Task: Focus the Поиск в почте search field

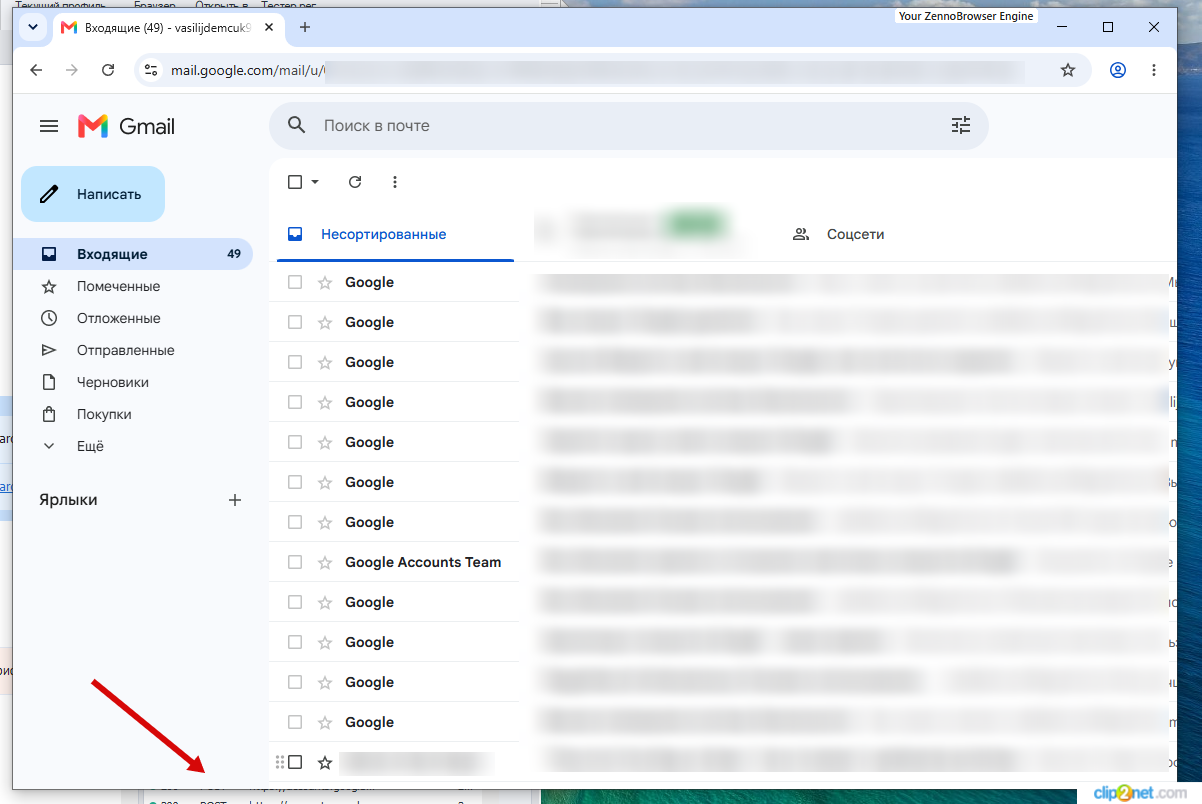Action: tap(628, 126)
